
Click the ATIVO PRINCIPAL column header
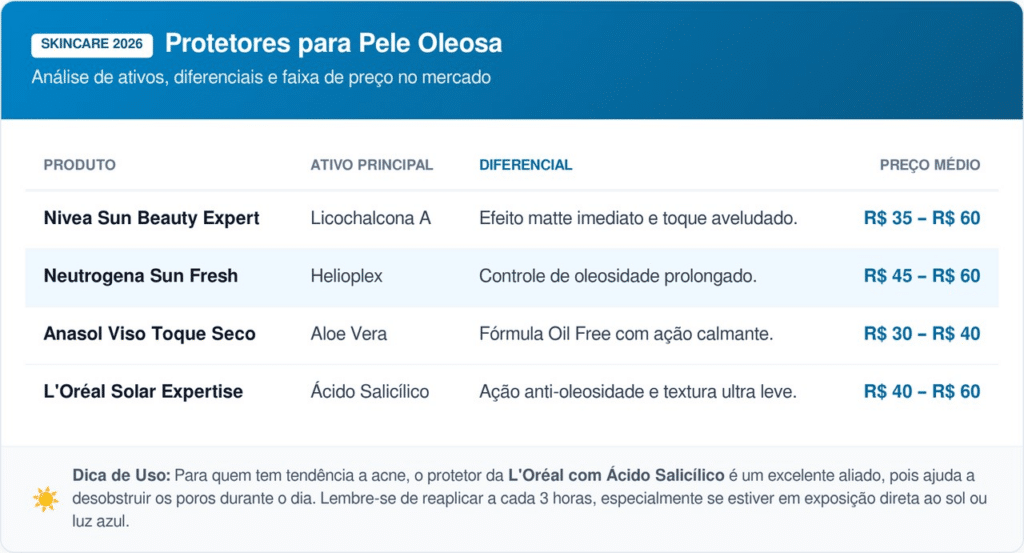pos(372,165)
